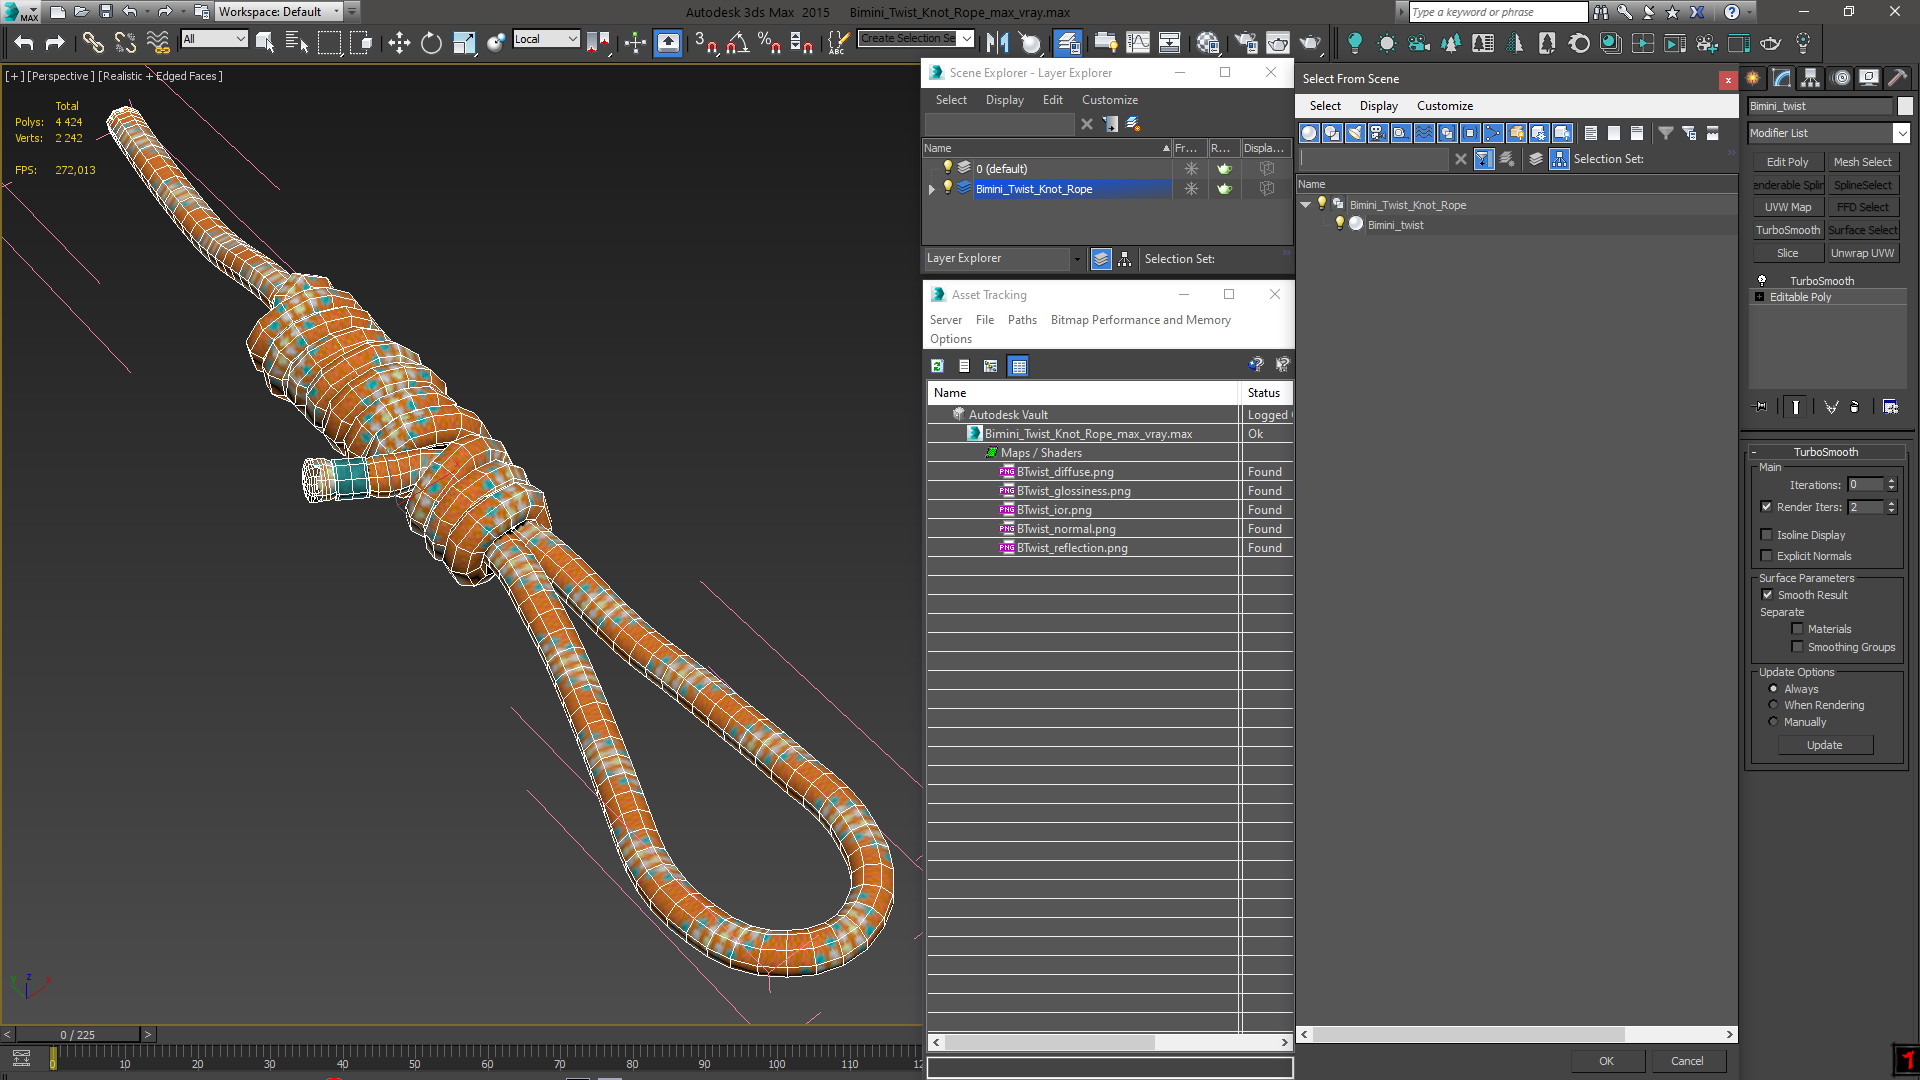Switch to the Display command panel tab
1920x1080 pixels.
[x=1869, y=78]
